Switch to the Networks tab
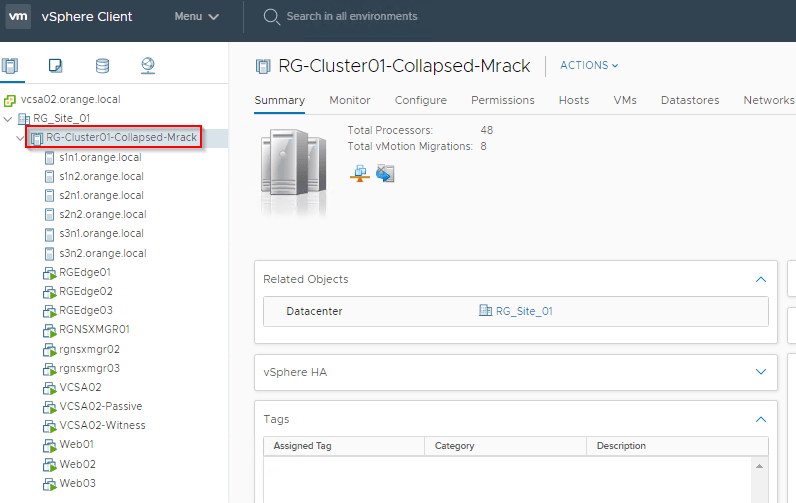796x503 pixels. 769,100
